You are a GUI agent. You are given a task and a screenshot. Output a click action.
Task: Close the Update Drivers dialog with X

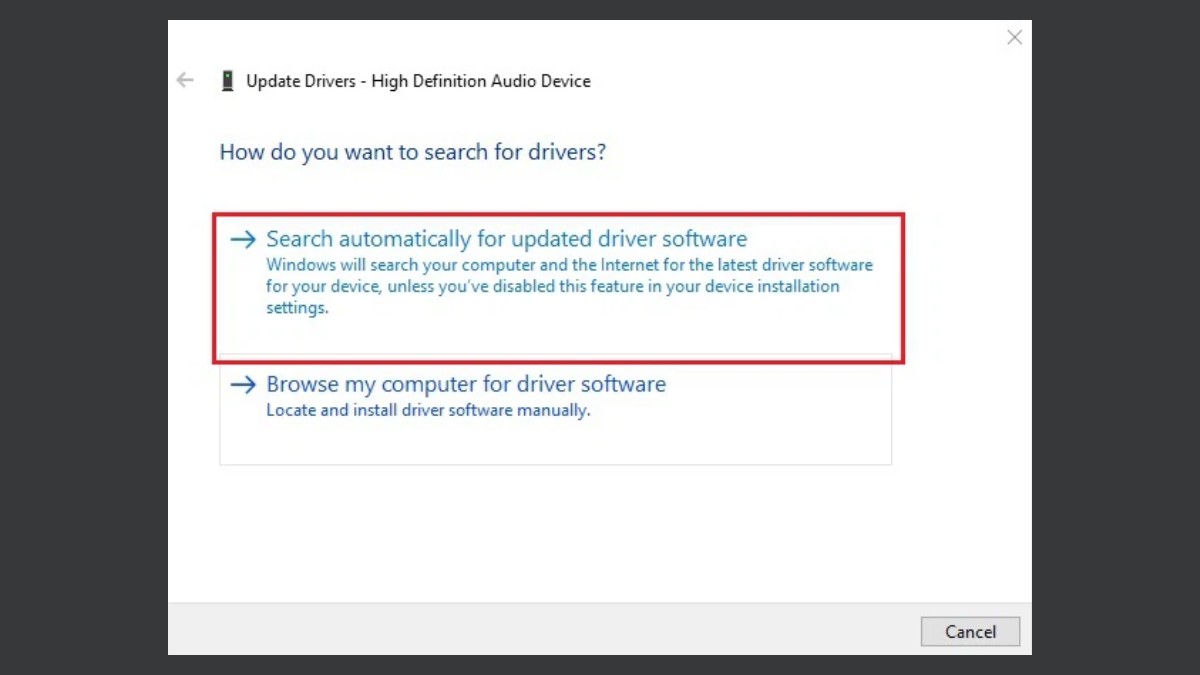click(x=1014, y=38)
